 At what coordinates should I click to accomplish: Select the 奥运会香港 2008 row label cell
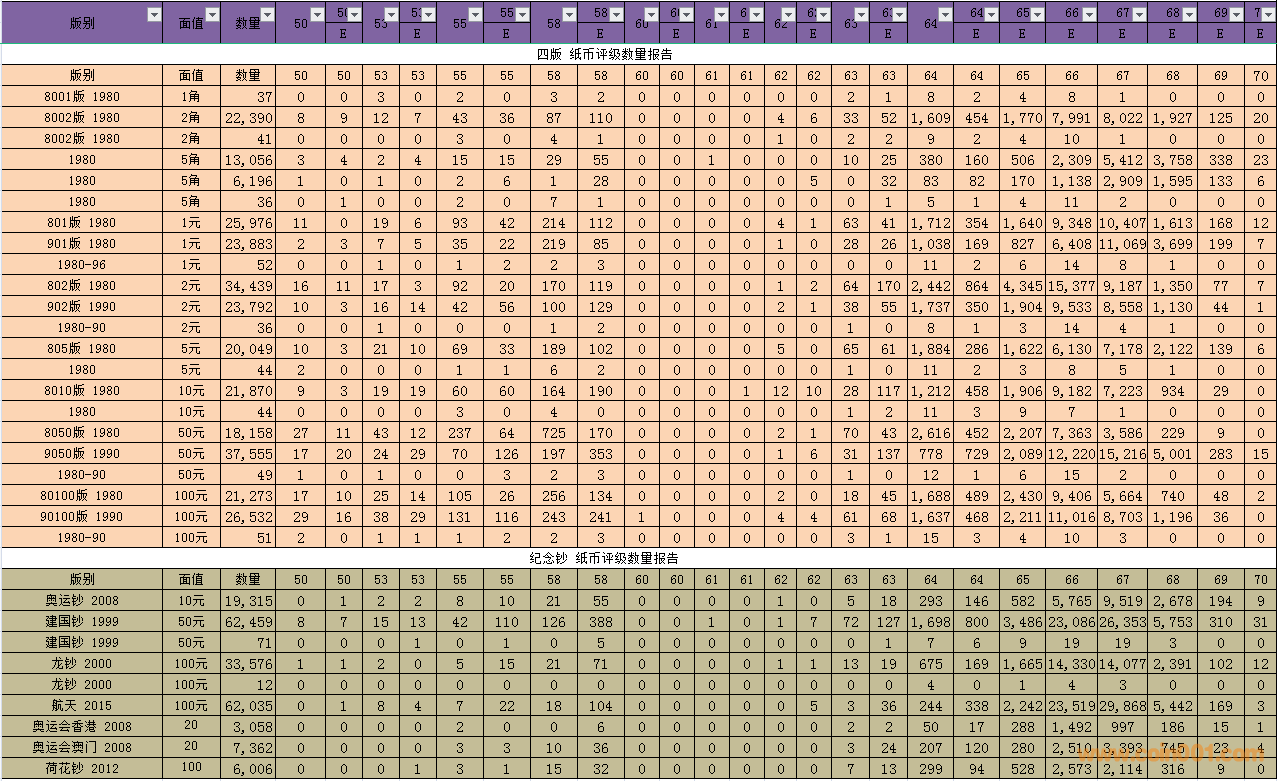click(82, 727)
